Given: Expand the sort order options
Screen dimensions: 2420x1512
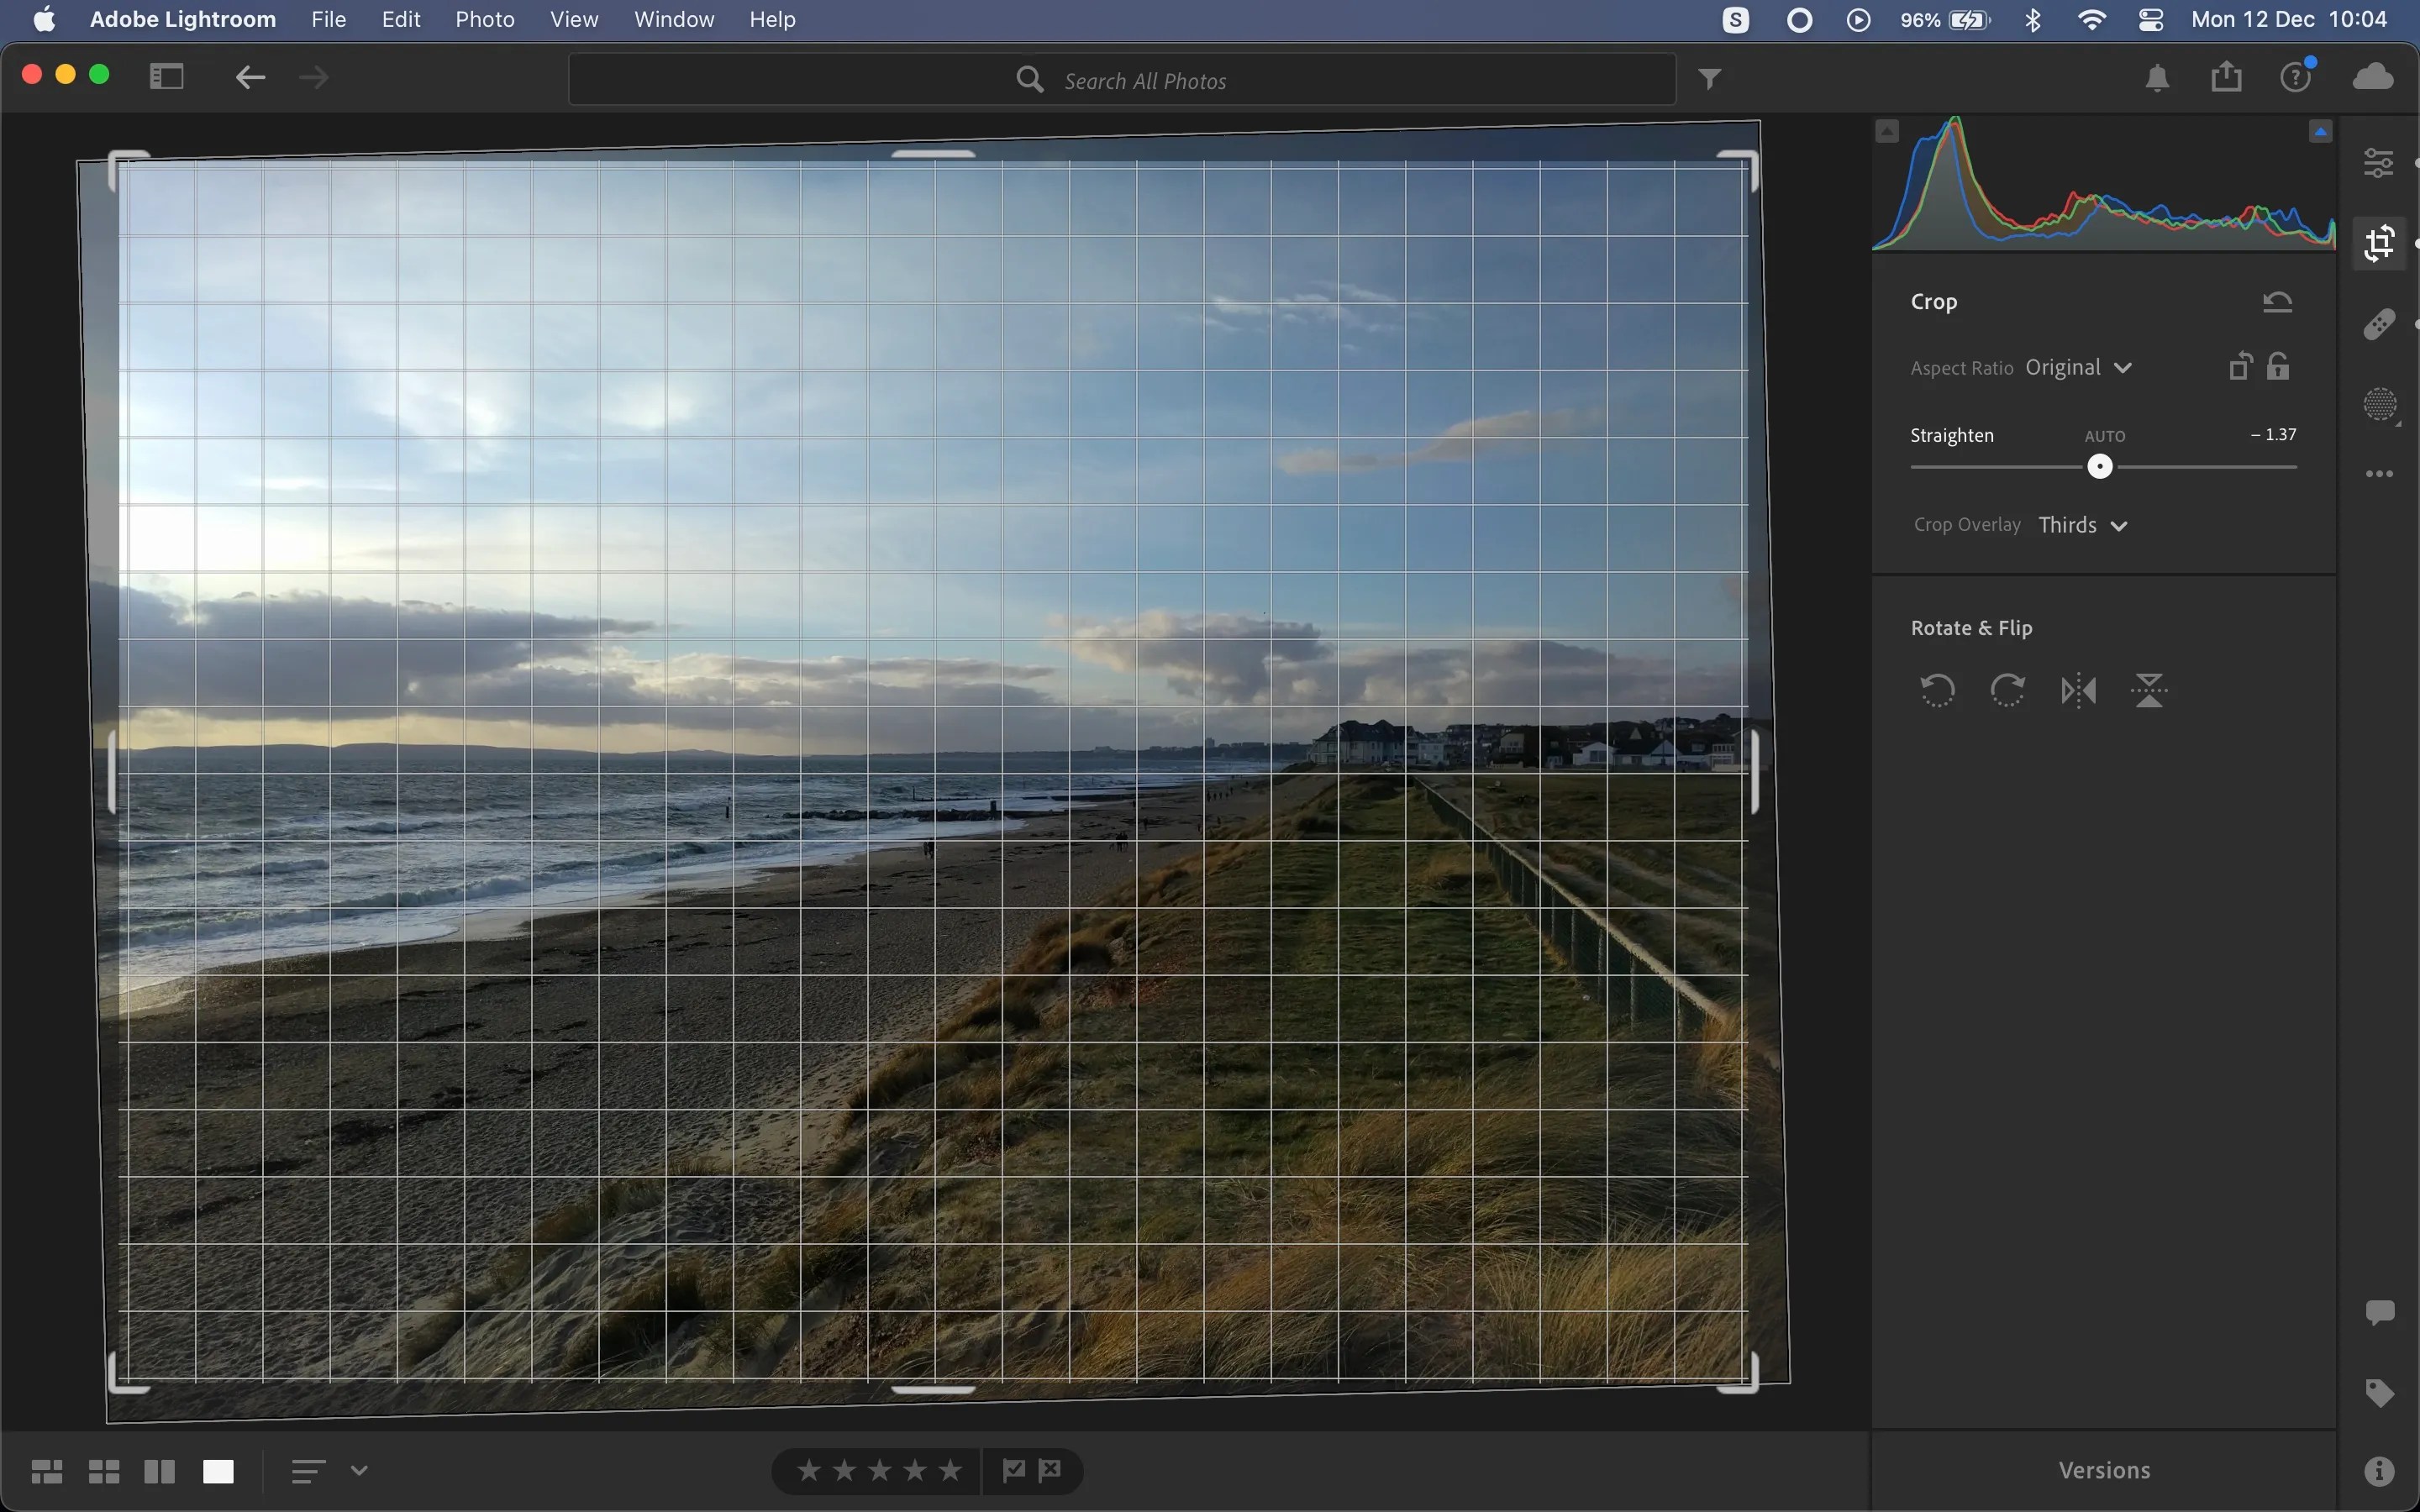Looking at the screenshot, I should point(358,1470).
